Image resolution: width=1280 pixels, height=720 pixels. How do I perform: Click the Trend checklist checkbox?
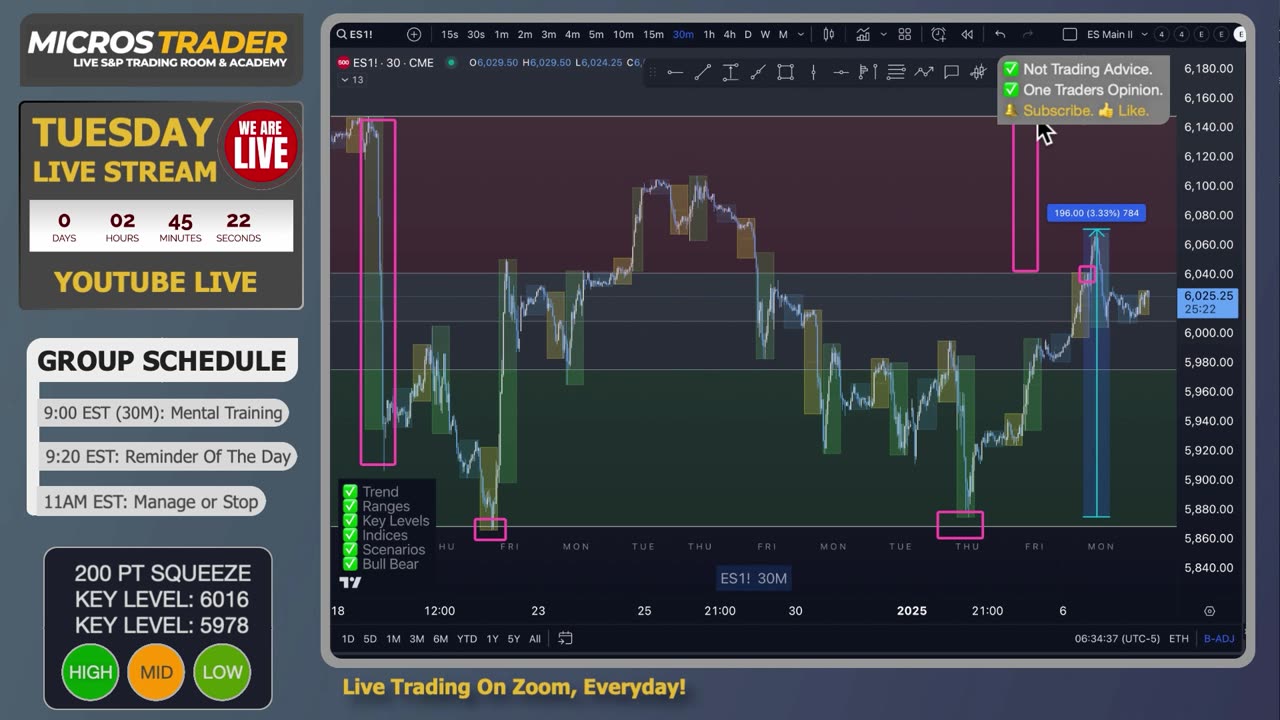pos(350,492)
